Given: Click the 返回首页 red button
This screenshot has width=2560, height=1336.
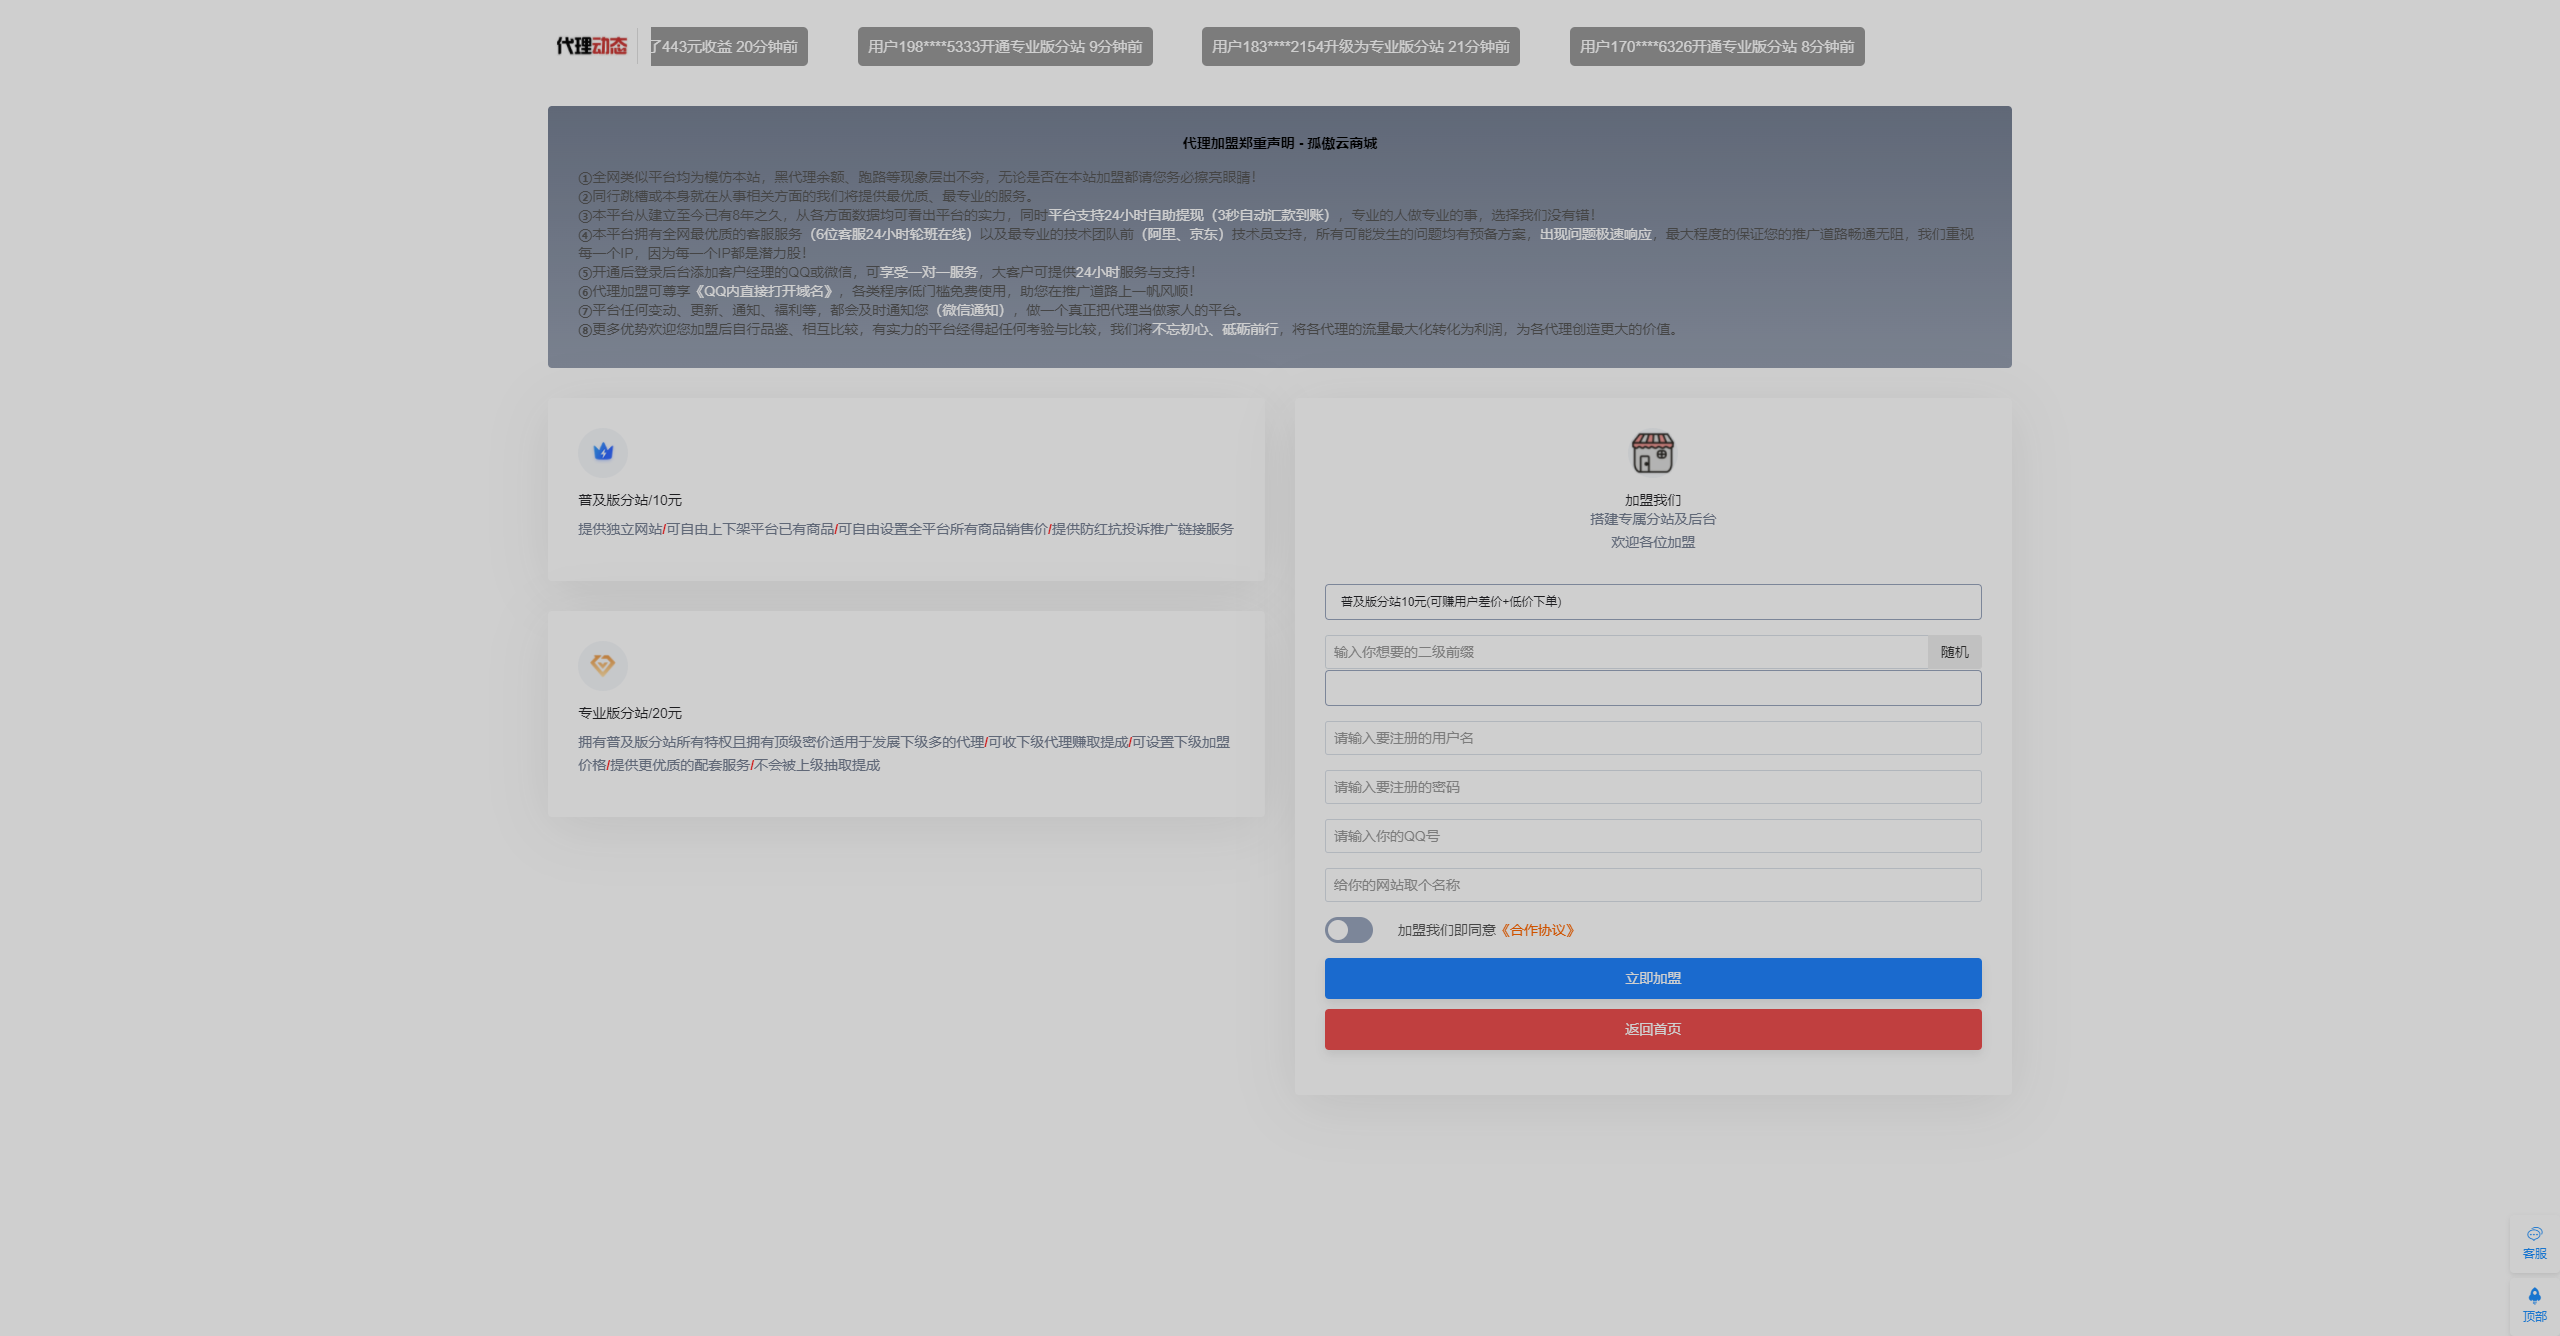Looking at the screenshot, I should [1652, 1029].
